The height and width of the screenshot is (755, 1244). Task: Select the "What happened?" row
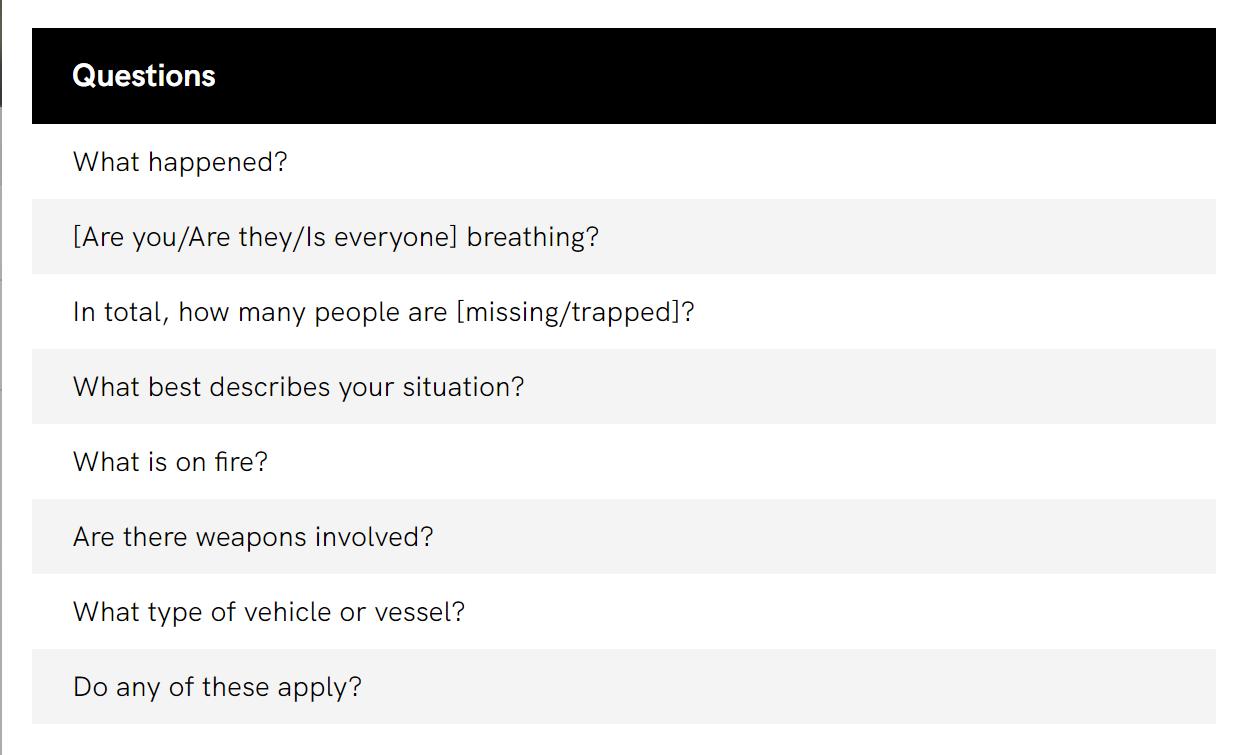click(180, 162)
